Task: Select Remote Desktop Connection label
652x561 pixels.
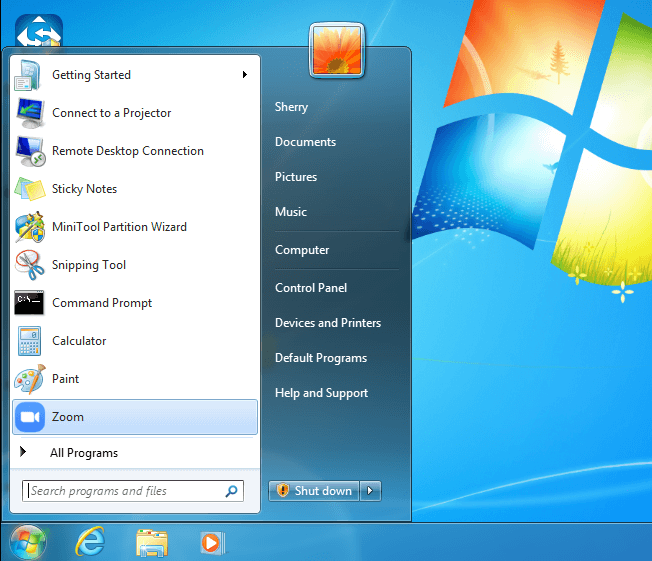Action: click(128, 151)
